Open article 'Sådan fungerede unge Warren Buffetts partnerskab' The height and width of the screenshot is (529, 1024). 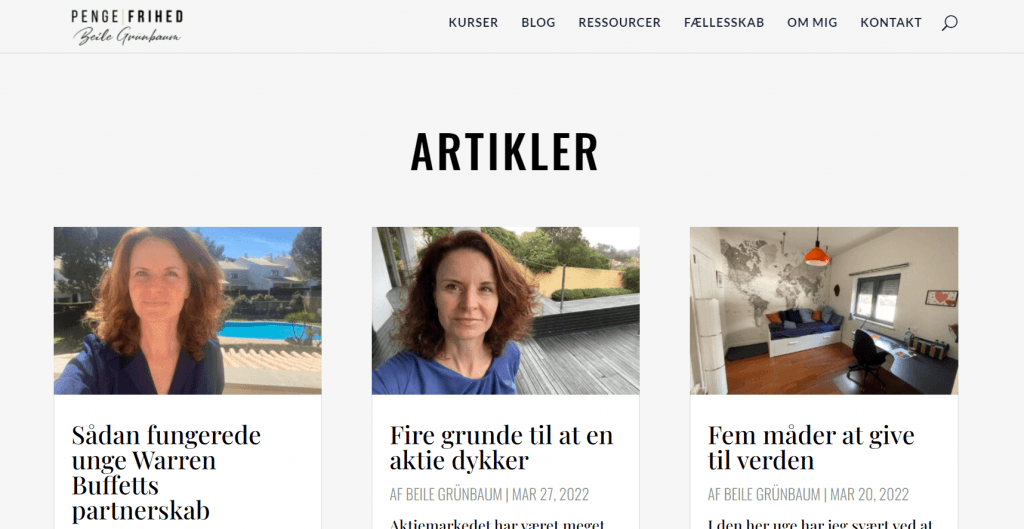pyautogui.click(x=167, y=472)
